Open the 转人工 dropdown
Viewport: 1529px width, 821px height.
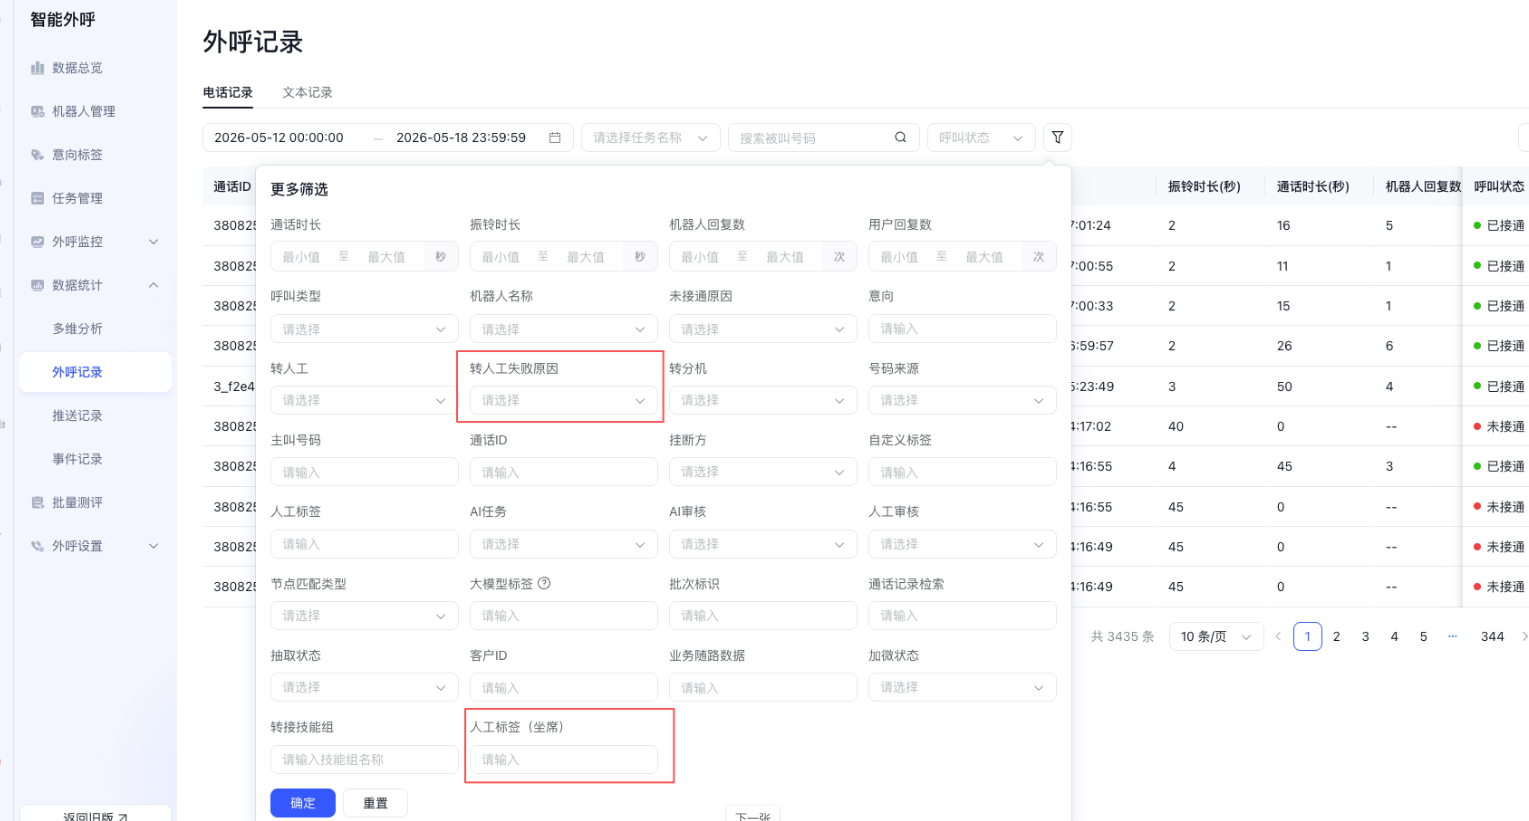pyautogui.click(x=364, y=400)
